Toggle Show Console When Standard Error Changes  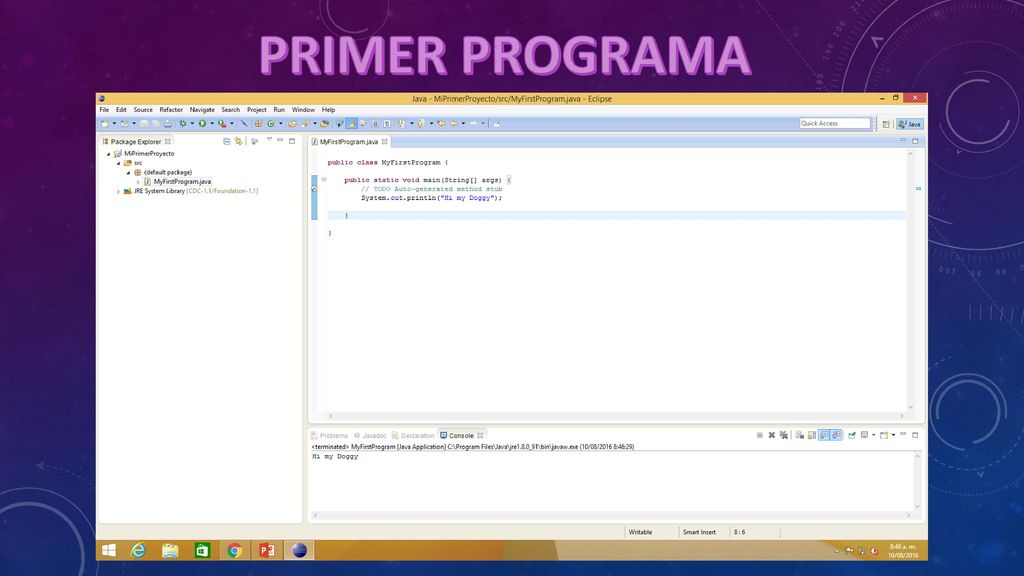click(x=836, y=435)
